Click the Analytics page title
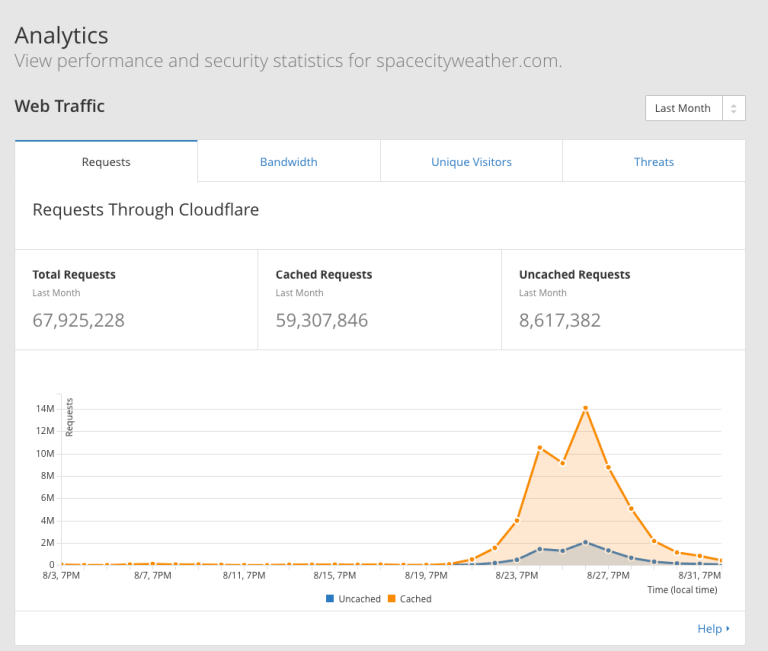The height and width of the screenshot is (651, 768). [x=61, y=35]
